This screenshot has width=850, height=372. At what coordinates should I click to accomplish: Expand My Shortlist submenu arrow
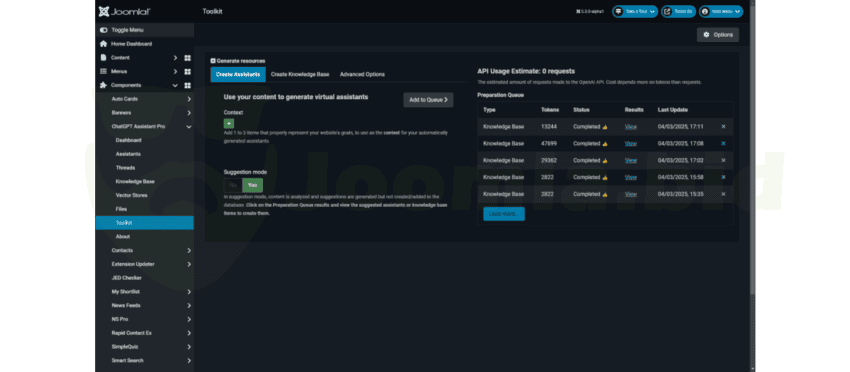[189, 292]
